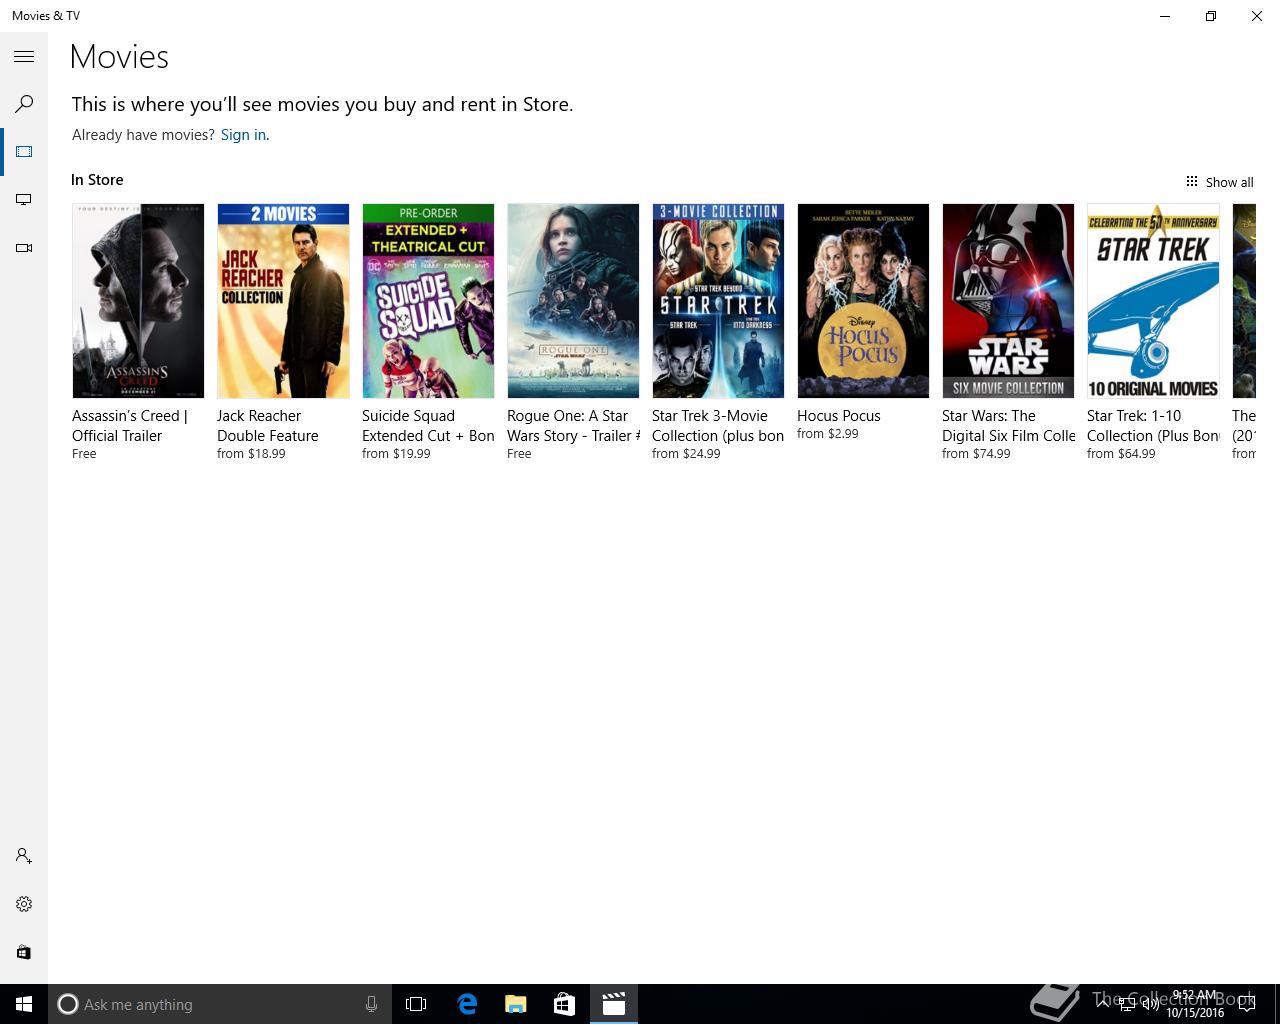
Task: Open the Store shopping bag sidebar icon
Action: (x=24, y=952)
